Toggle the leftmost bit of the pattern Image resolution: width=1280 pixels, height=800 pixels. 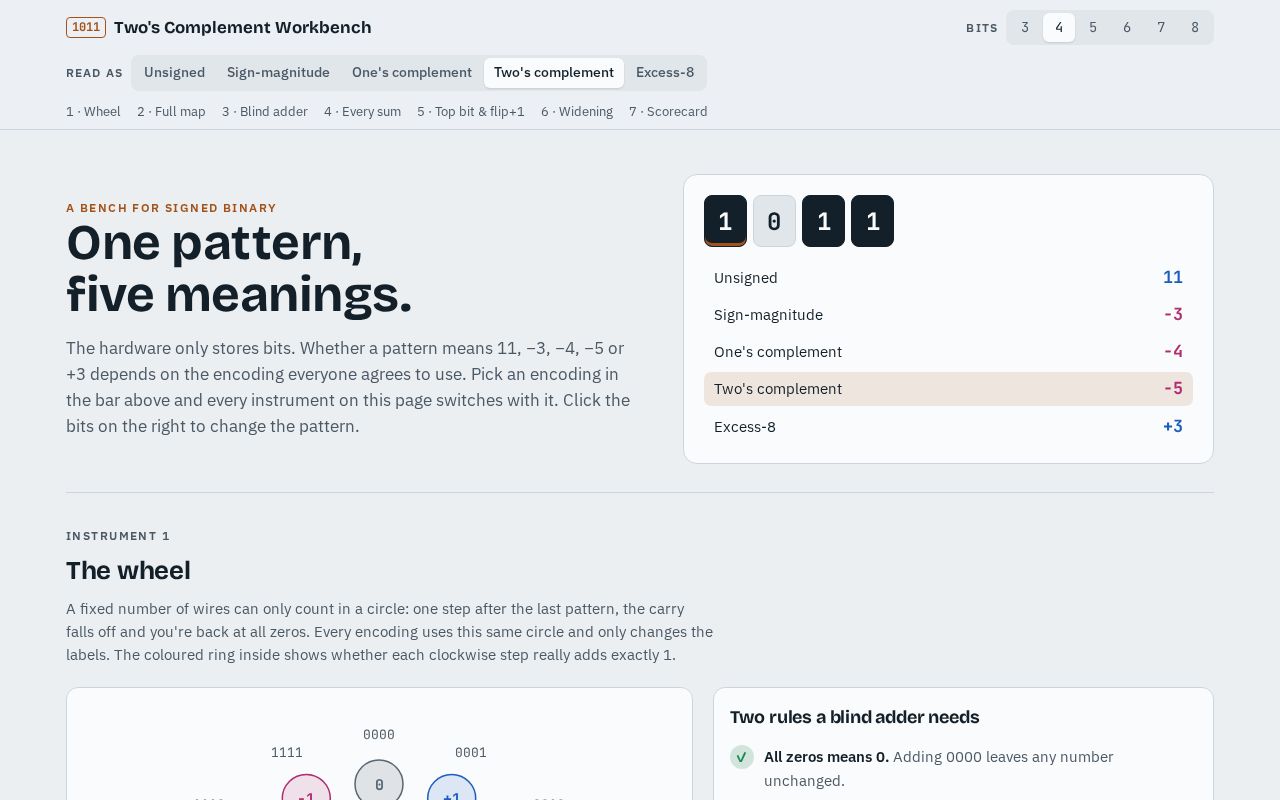tap(725, 221)
